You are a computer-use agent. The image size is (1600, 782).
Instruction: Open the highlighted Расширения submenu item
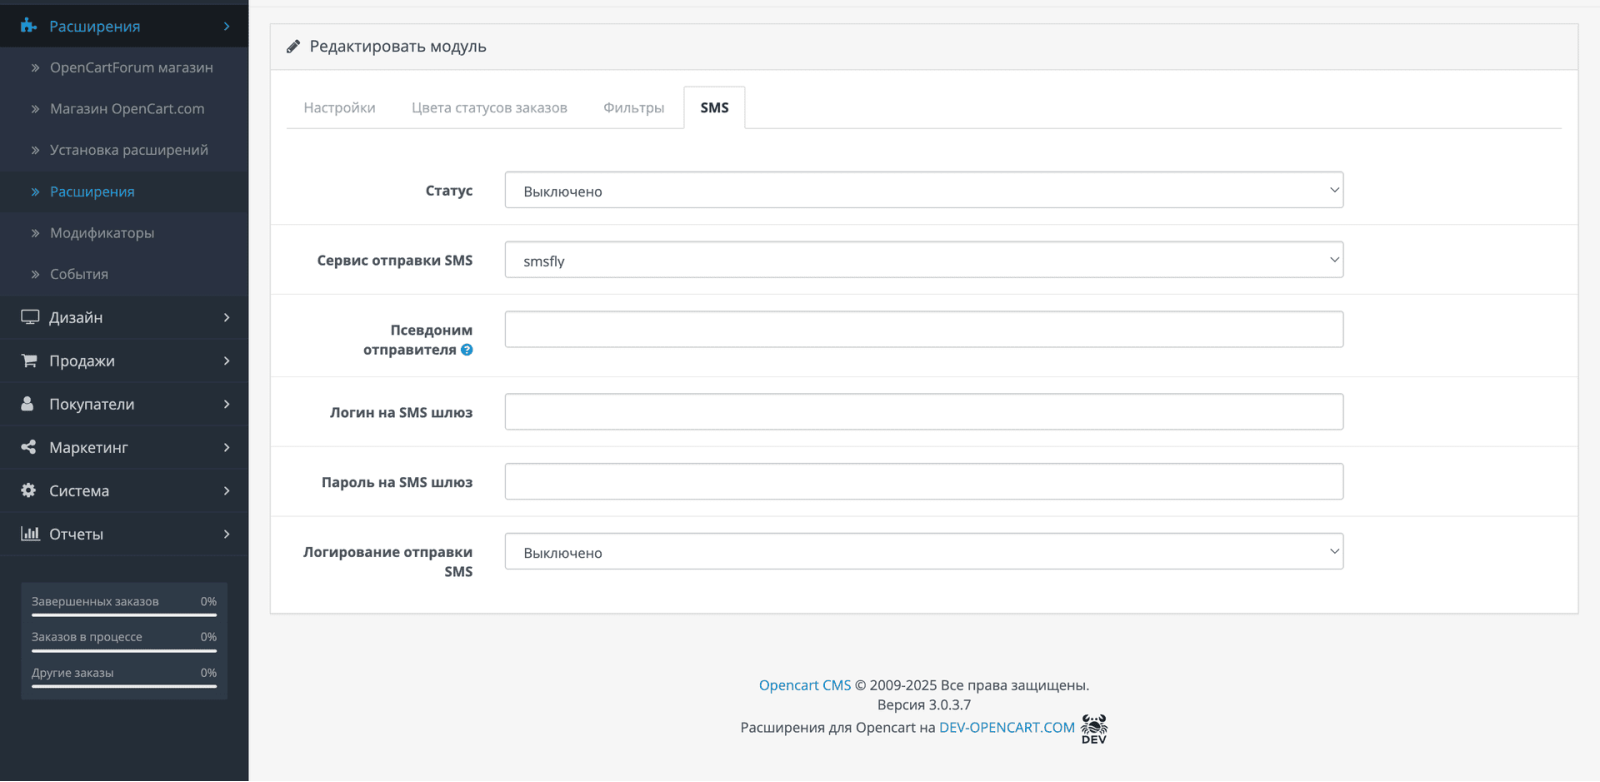pos(92,192)
